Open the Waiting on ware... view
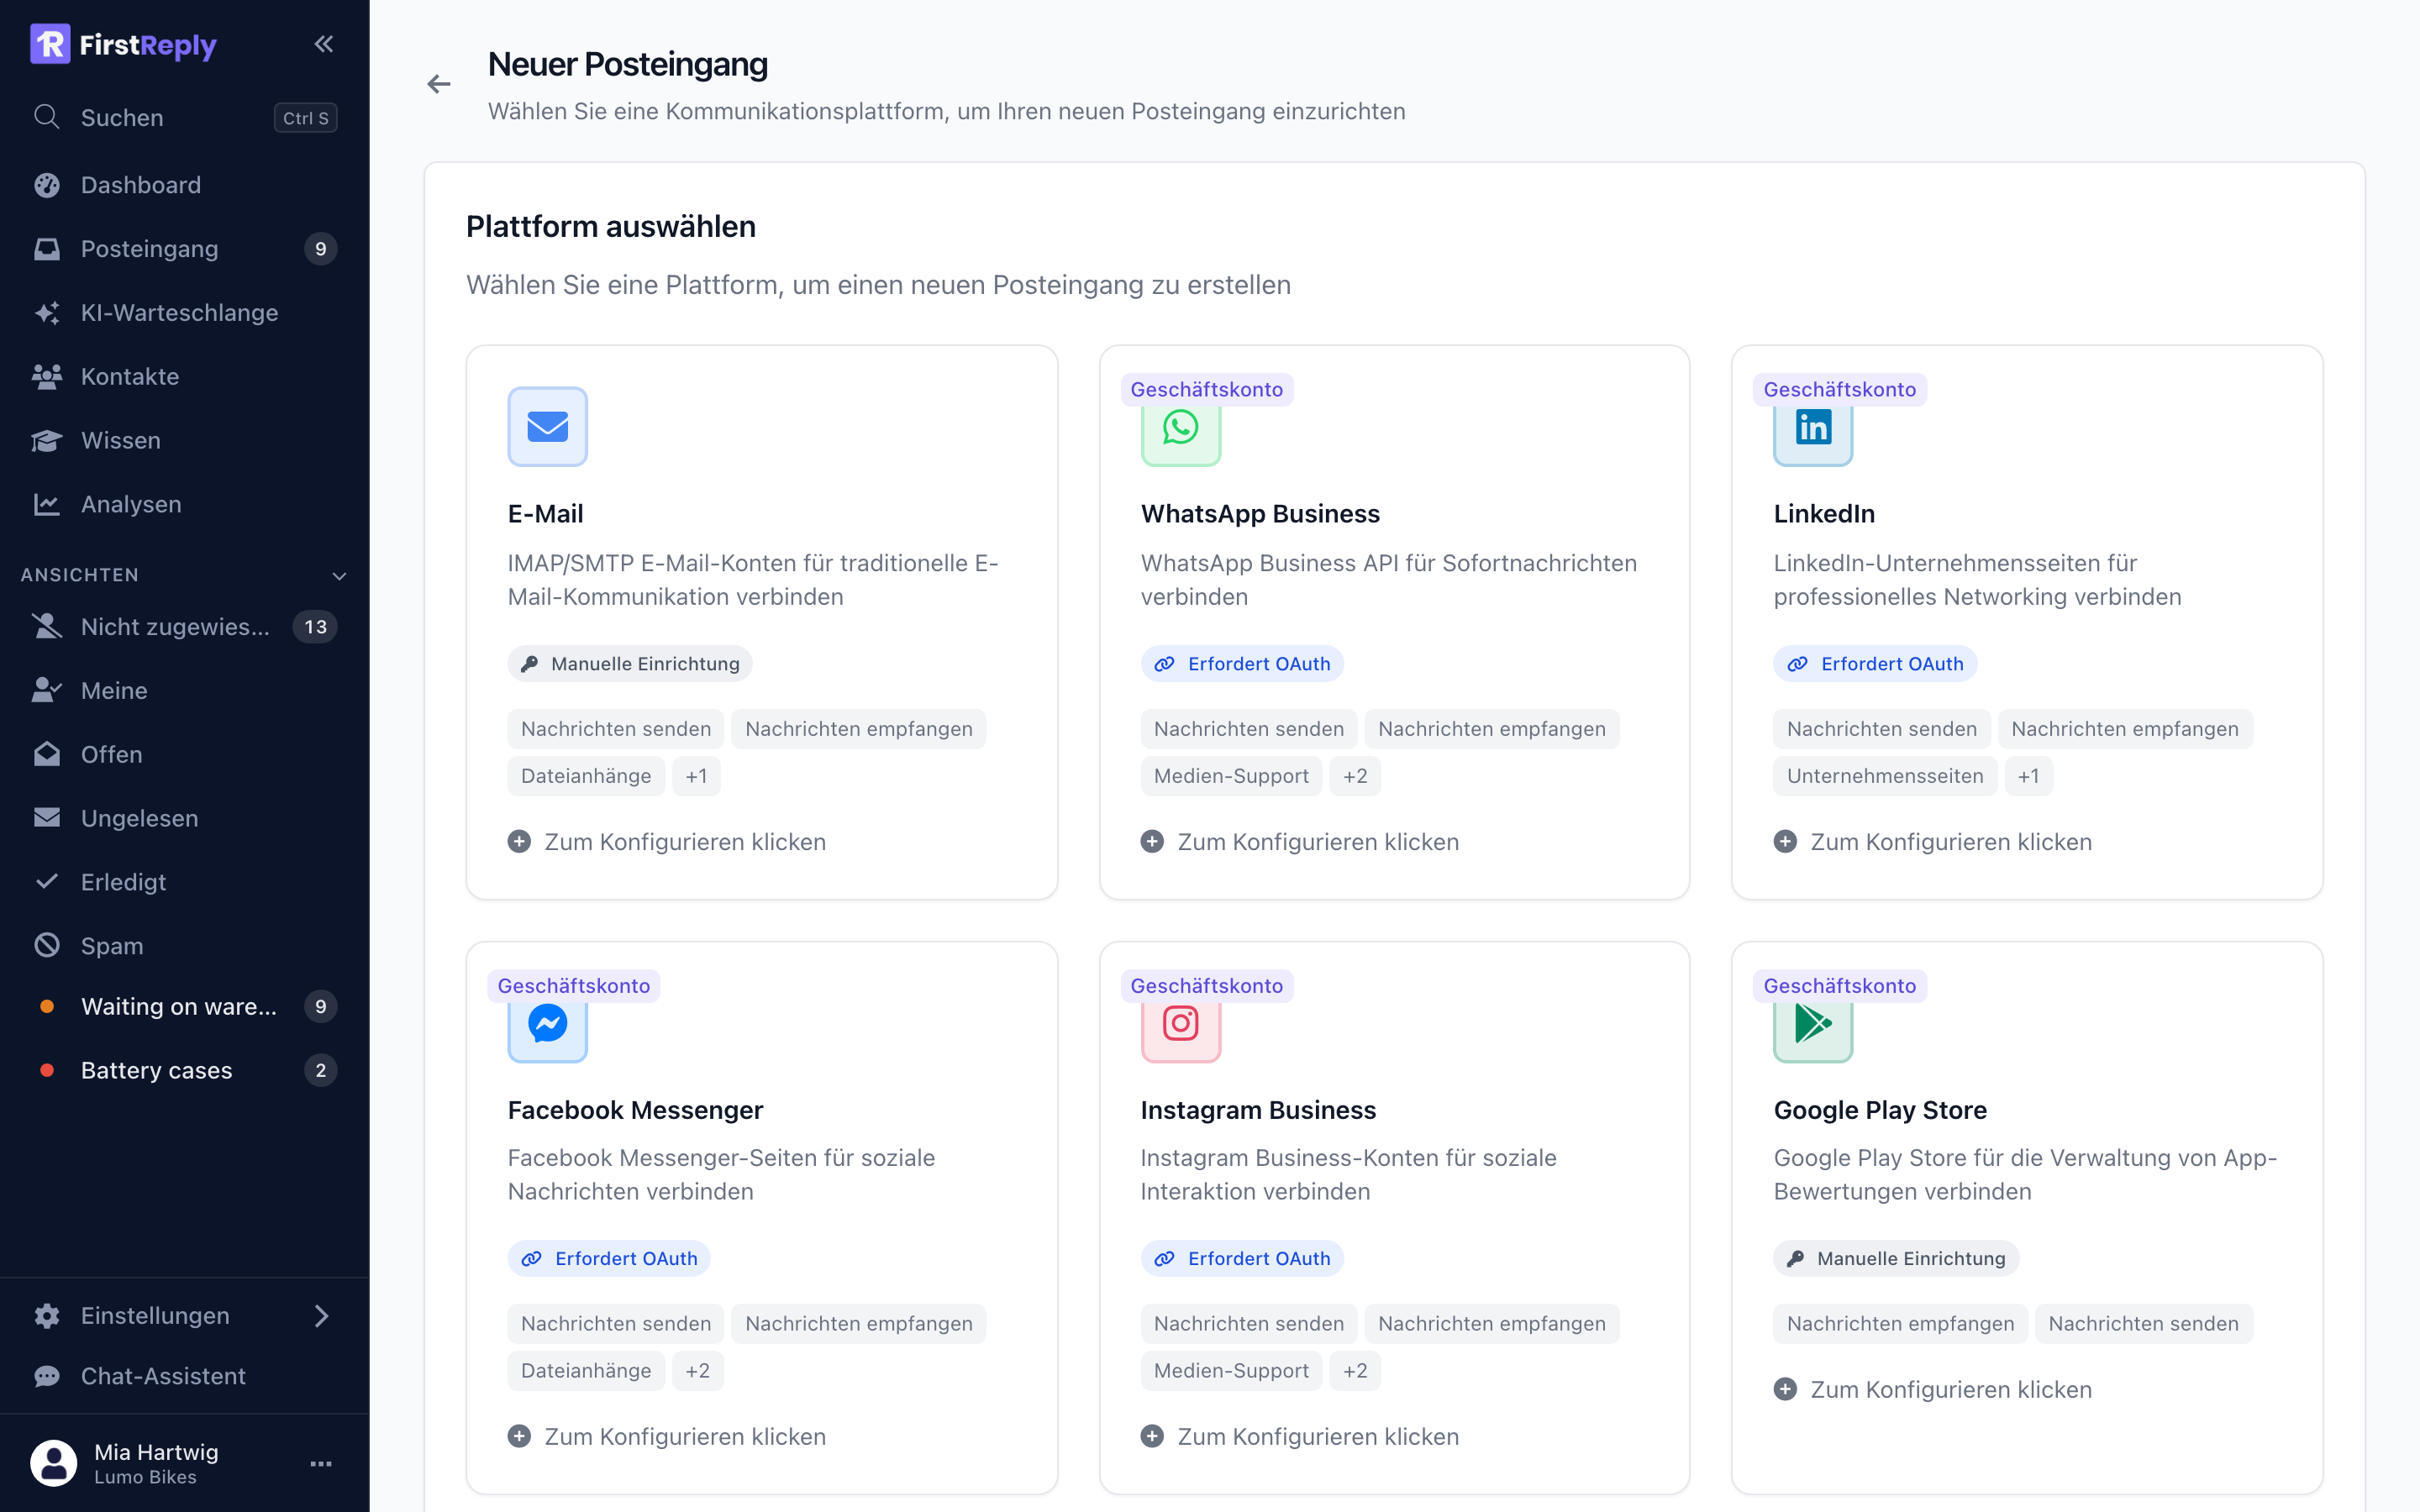The height and width of the screenshot is (1512, 2420). 185,1007
